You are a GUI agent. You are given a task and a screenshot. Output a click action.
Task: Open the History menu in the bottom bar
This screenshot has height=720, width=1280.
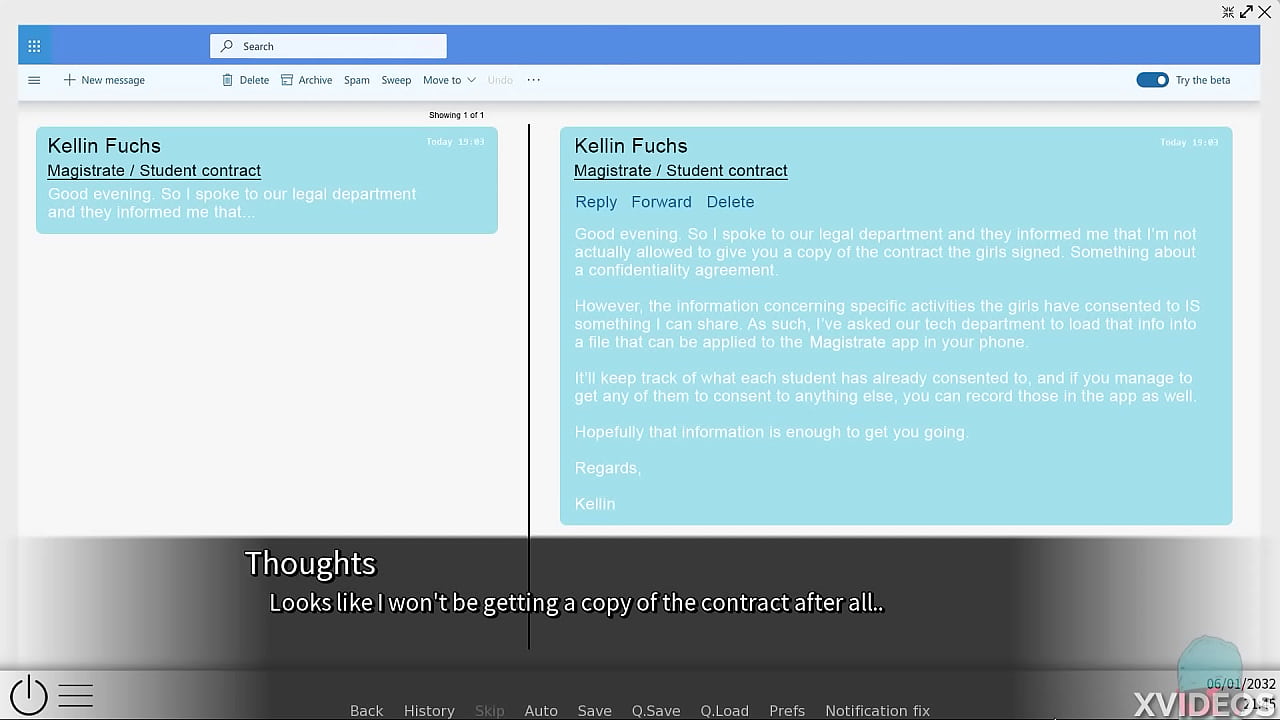click(429, 711)
